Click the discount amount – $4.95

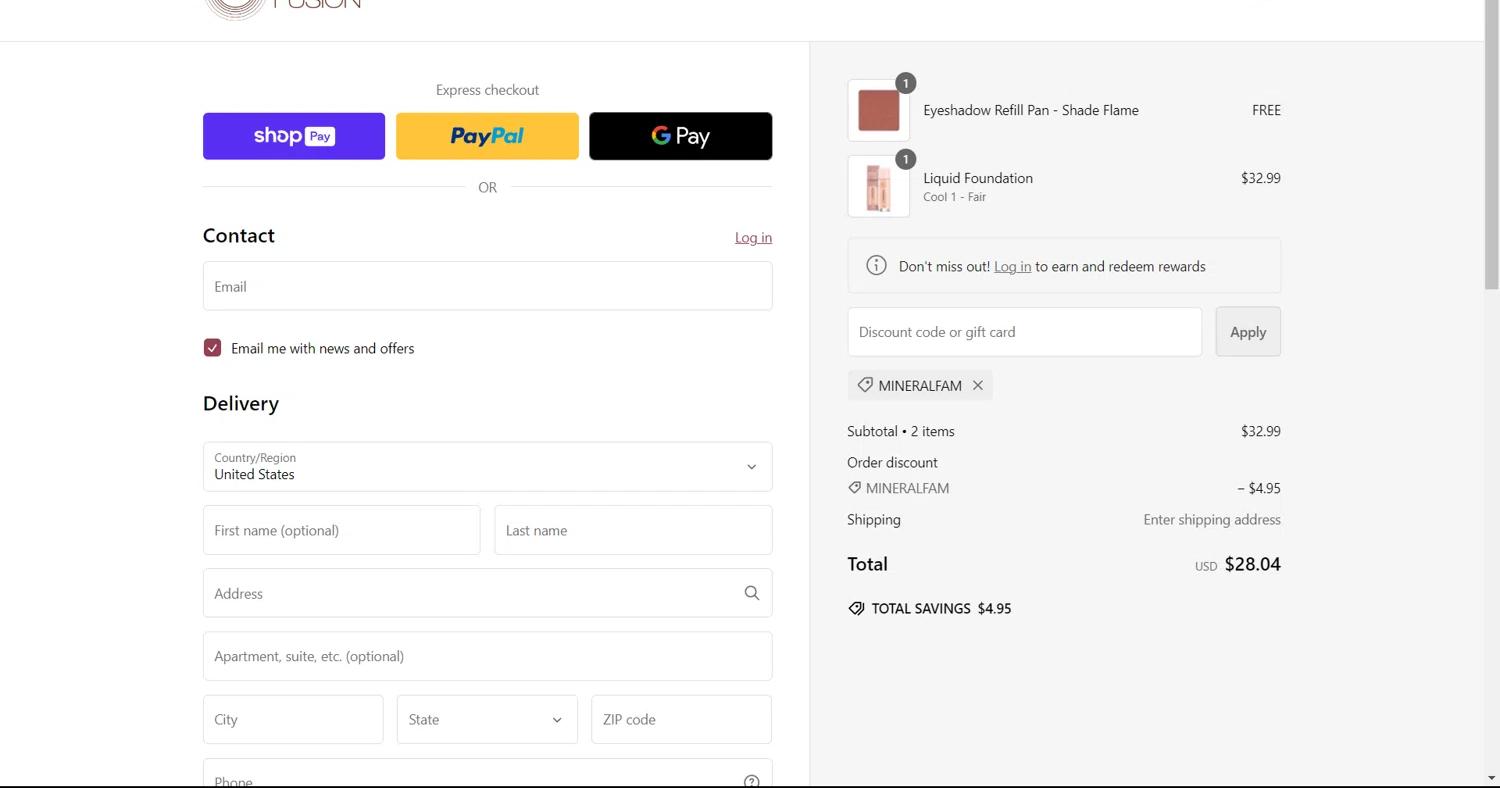pos(1259,488)
